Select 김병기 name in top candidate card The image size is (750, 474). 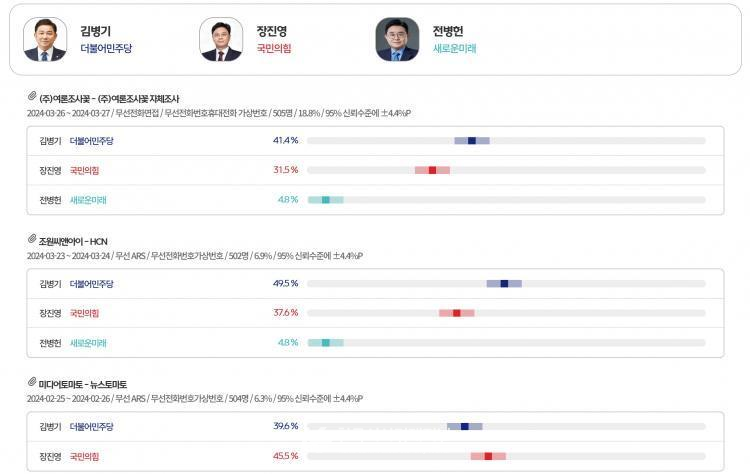click(x=96, y=31)
